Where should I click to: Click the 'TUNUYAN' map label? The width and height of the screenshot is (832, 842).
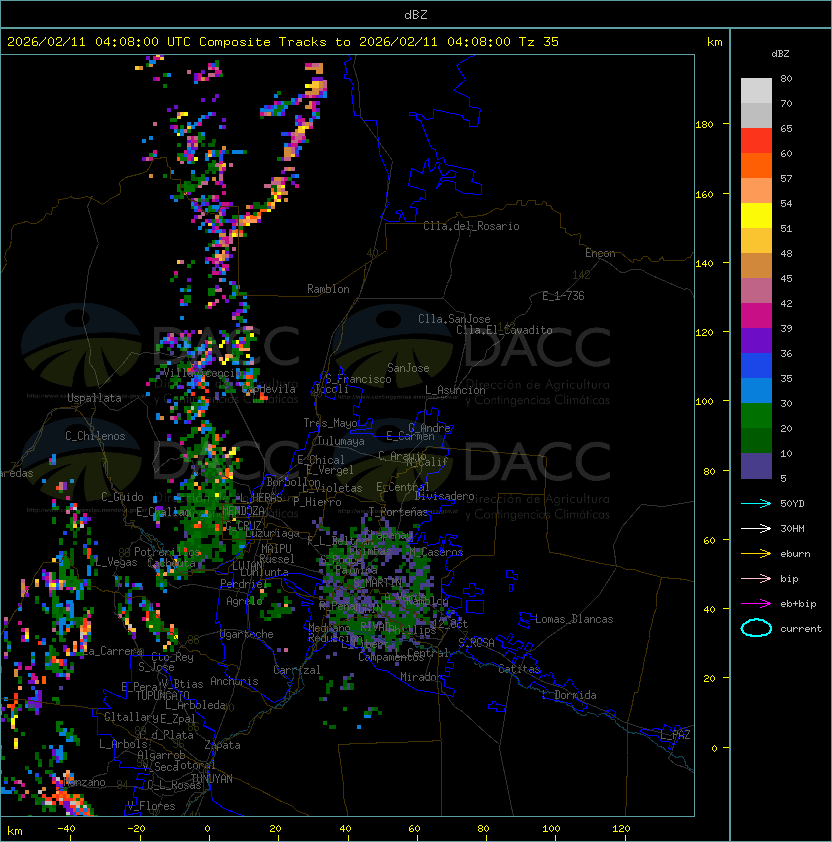pyautogui.click(x=212, y=779)
